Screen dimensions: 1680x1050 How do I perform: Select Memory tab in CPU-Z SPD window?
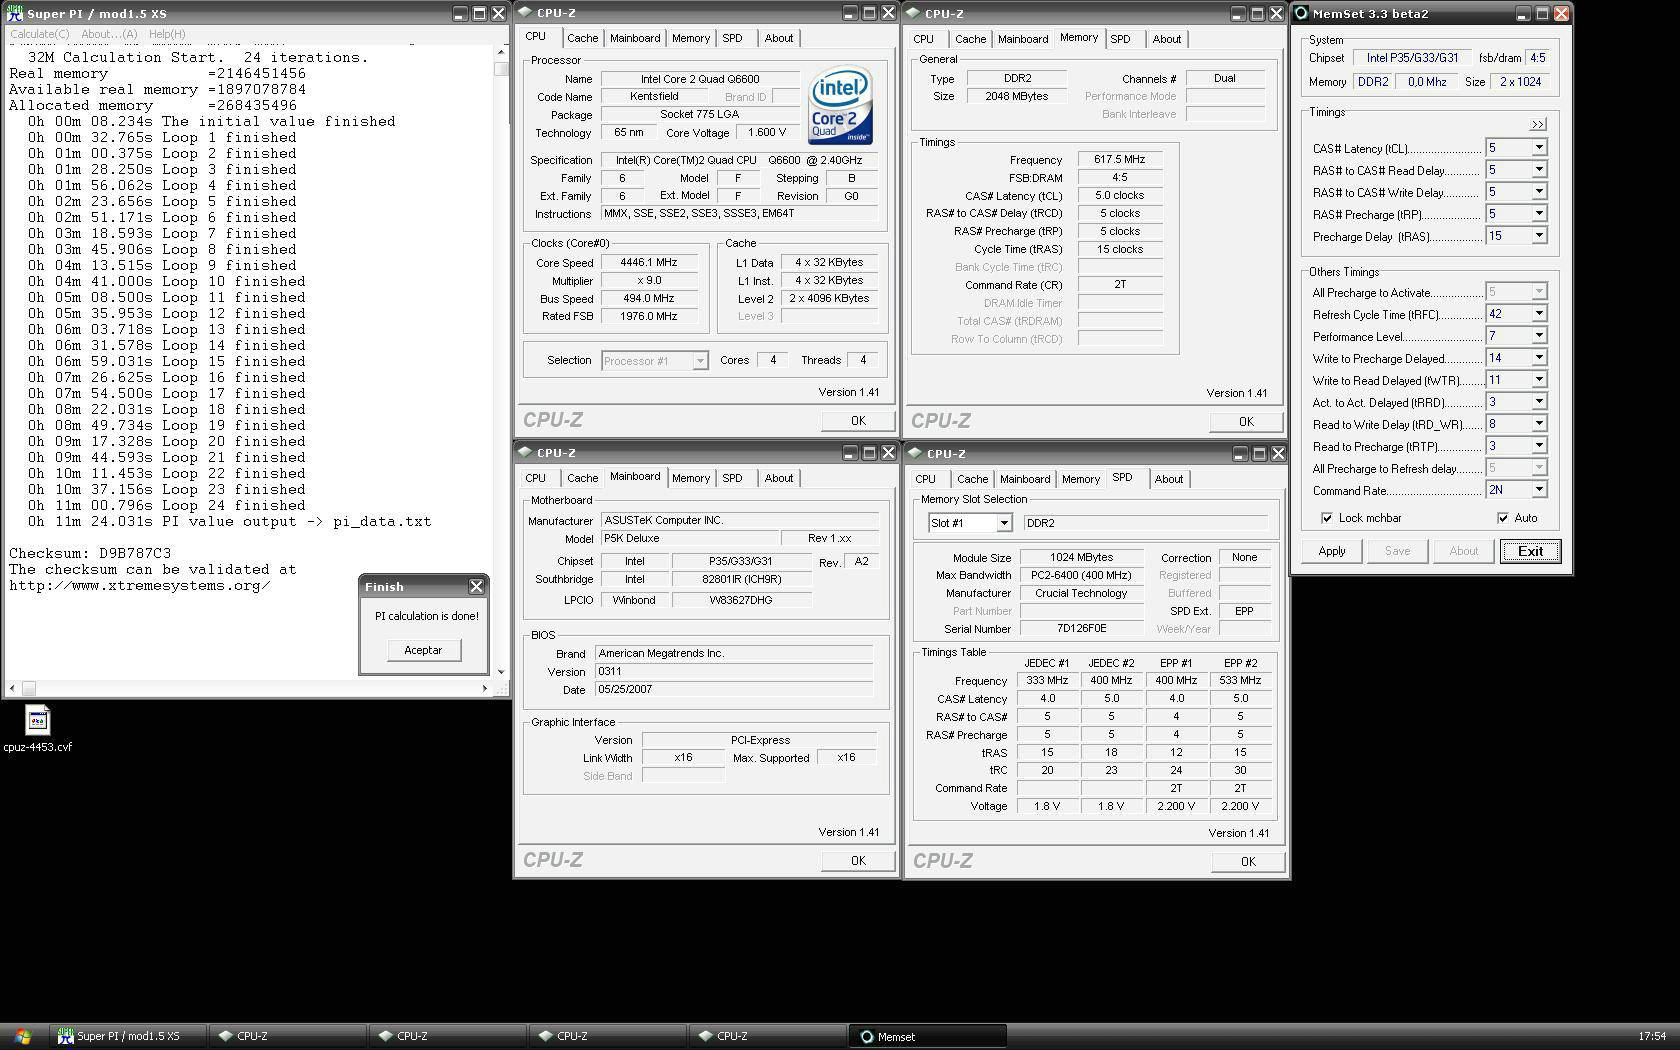[1080, 479]
